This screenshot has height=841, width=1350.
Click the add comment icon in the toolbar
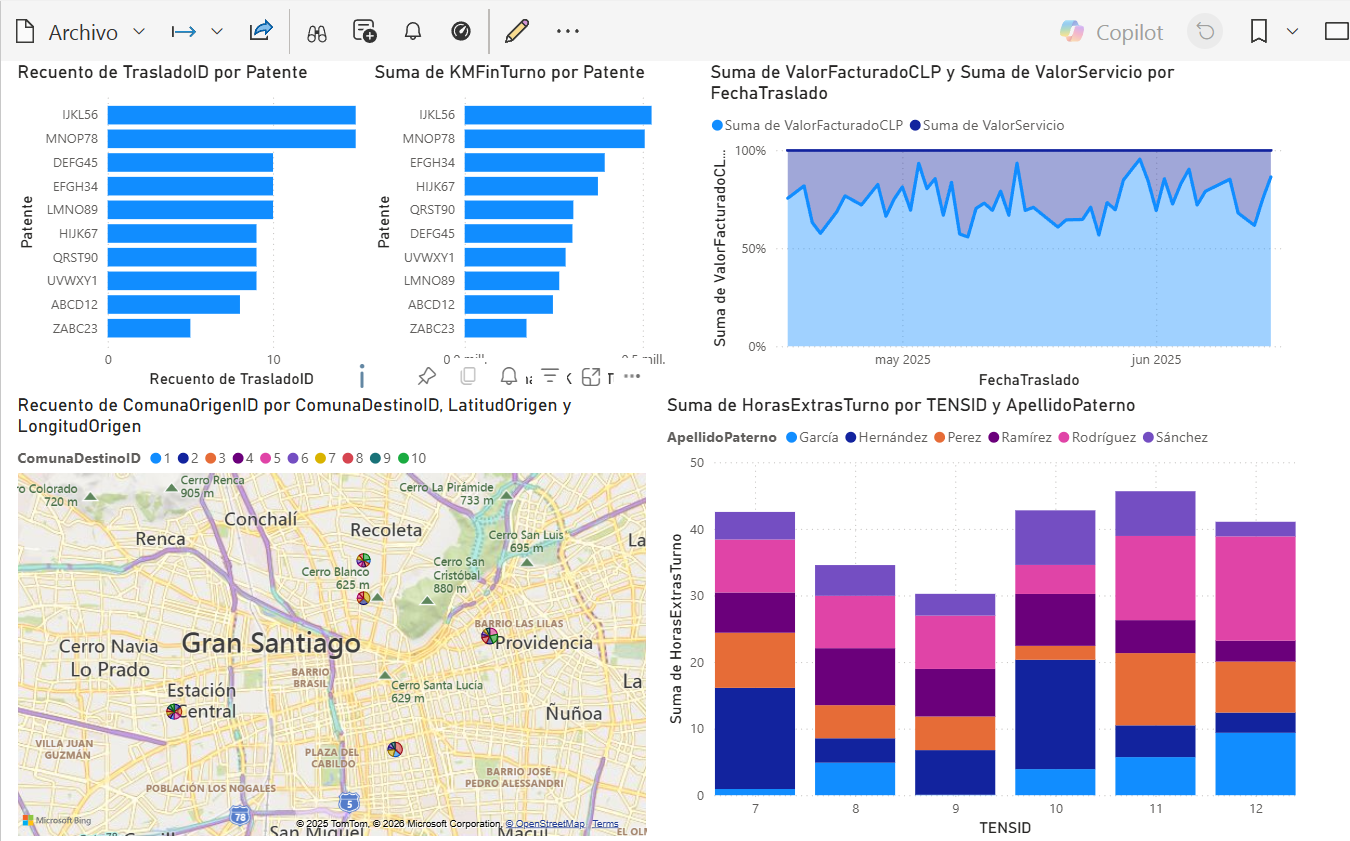point(364,31)
